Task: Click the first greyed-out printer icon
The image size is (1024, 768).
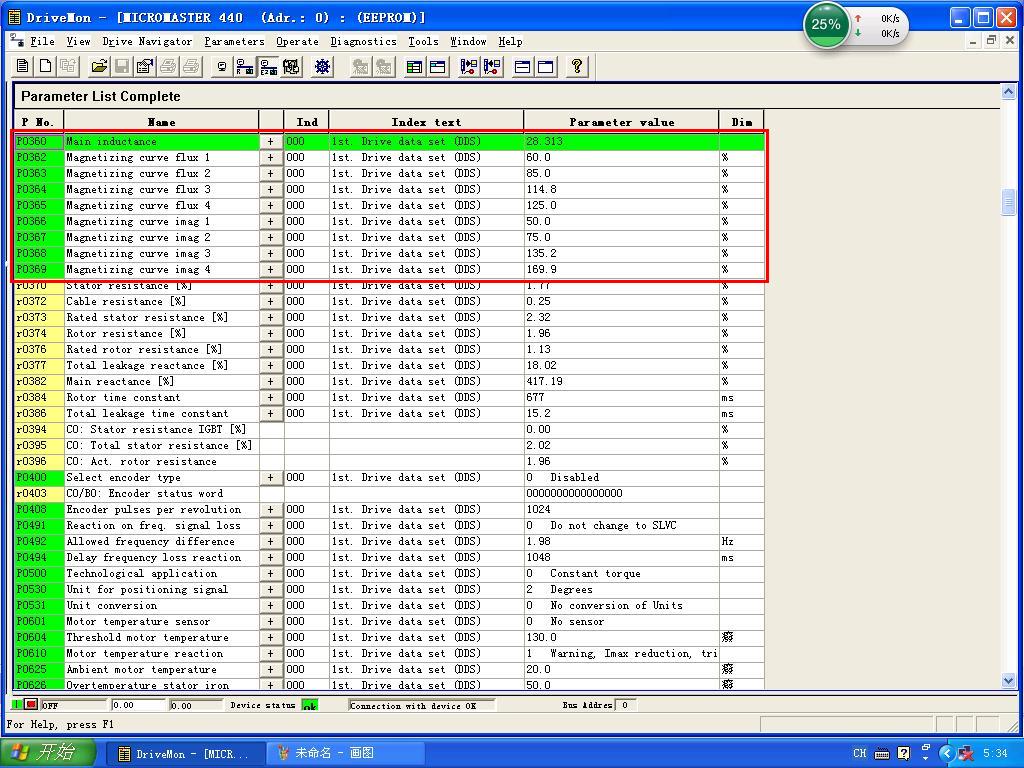Action: click(168, 66)
